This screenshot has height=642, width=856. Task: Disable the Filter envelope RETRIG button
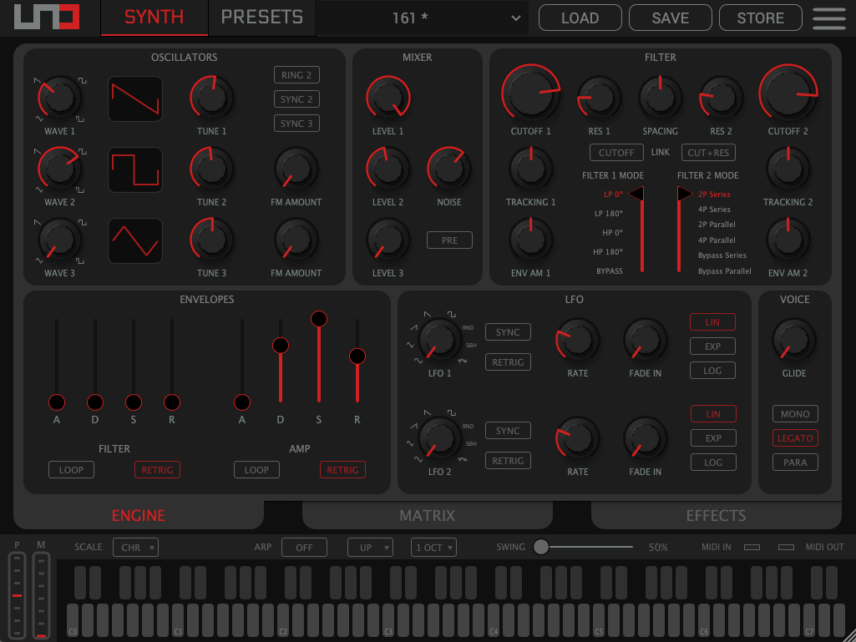(157, 469)
